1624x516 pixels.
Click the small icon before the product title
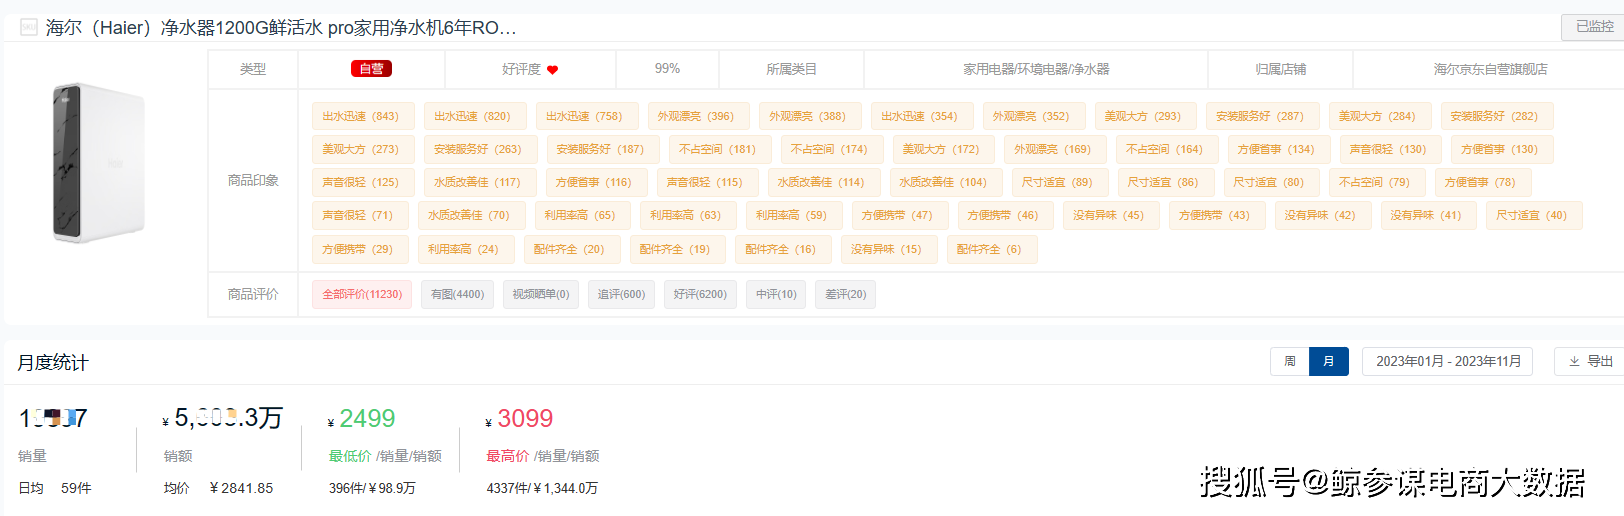pos(29,28)
